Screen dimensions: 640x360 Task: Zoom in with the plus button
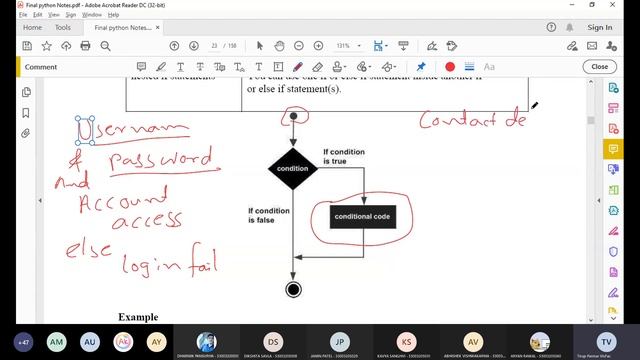coord(318,46)
